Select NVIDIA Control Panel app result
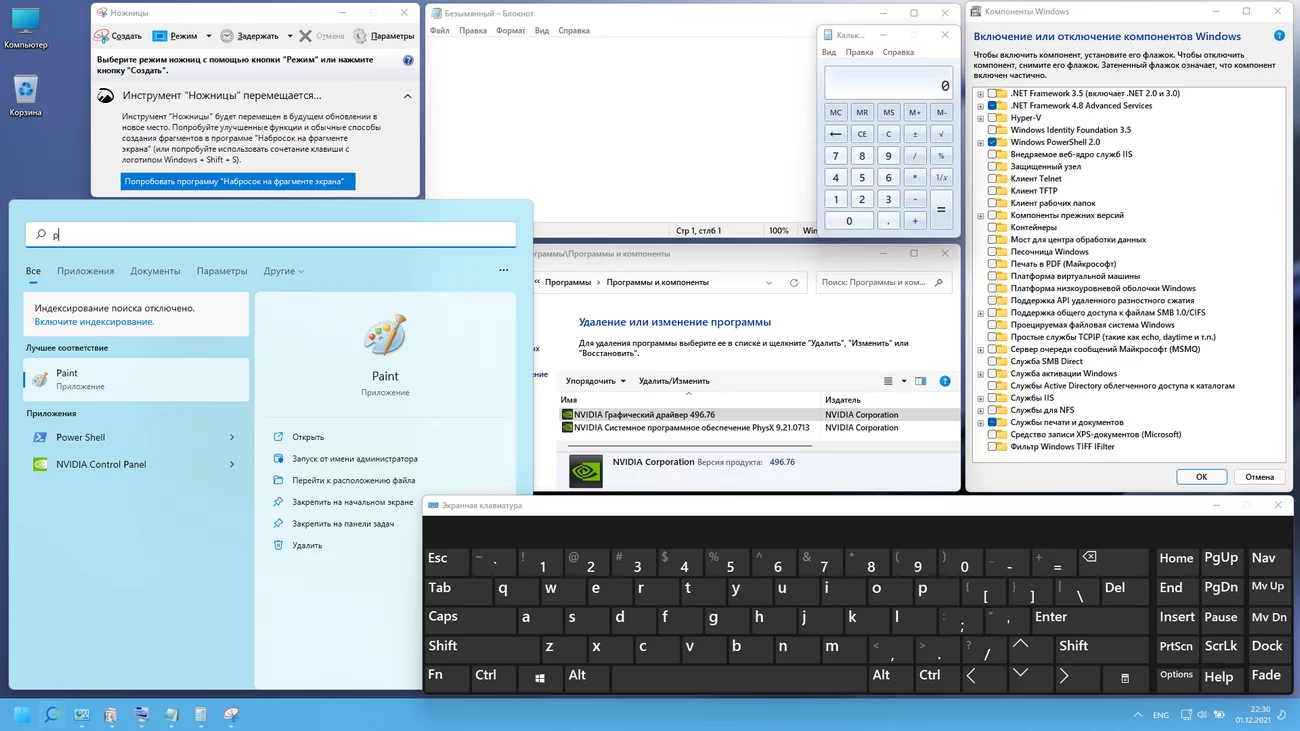 [x=136, y=464]
